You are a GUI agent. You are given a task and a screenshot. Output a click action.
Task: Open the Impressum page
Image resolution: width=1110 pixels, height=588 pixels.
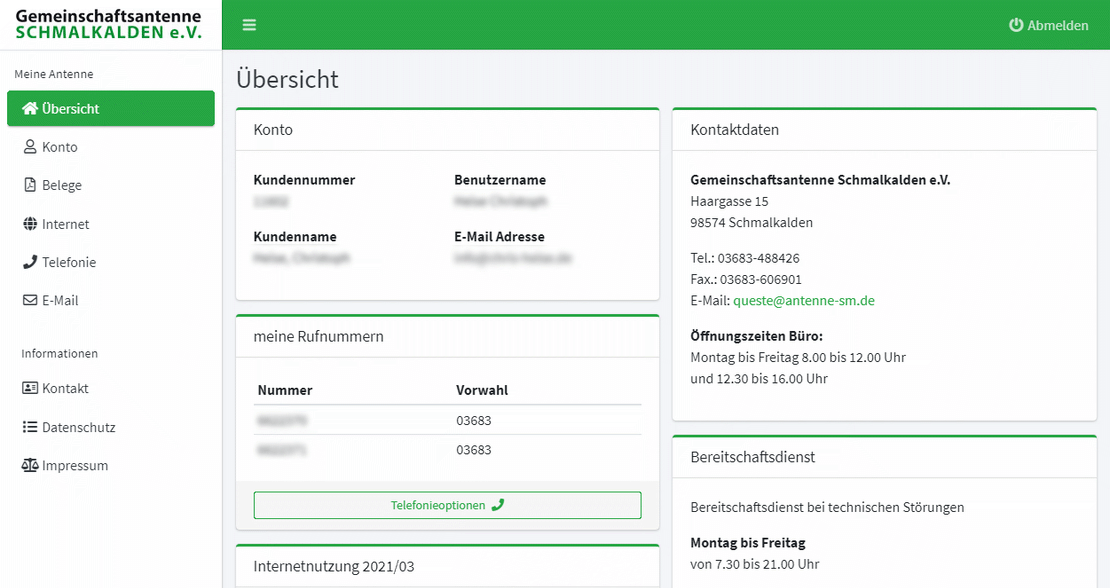(110, 465)
